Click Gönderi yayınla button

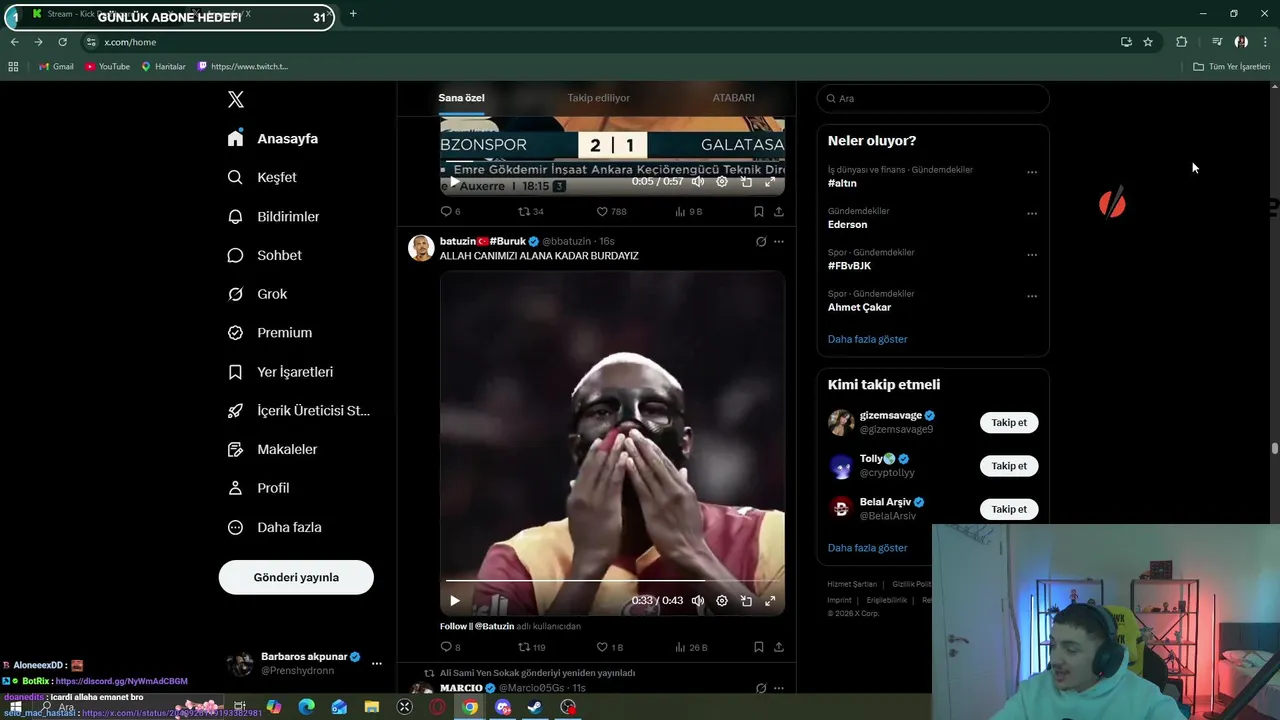pyautogui.click(x=296, y=577)
